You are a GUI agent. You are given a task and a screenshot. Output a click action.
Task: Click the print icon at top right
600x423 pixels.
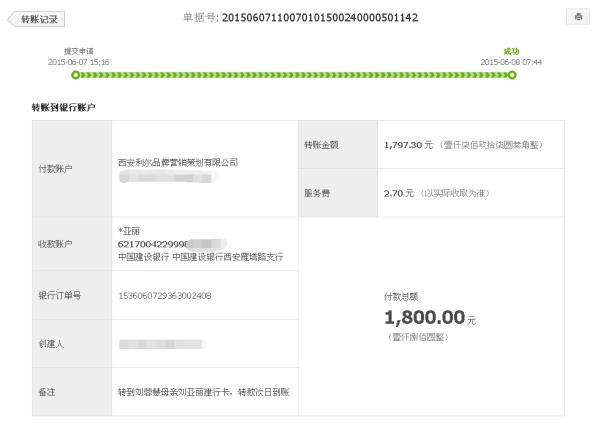pos(578,18)
